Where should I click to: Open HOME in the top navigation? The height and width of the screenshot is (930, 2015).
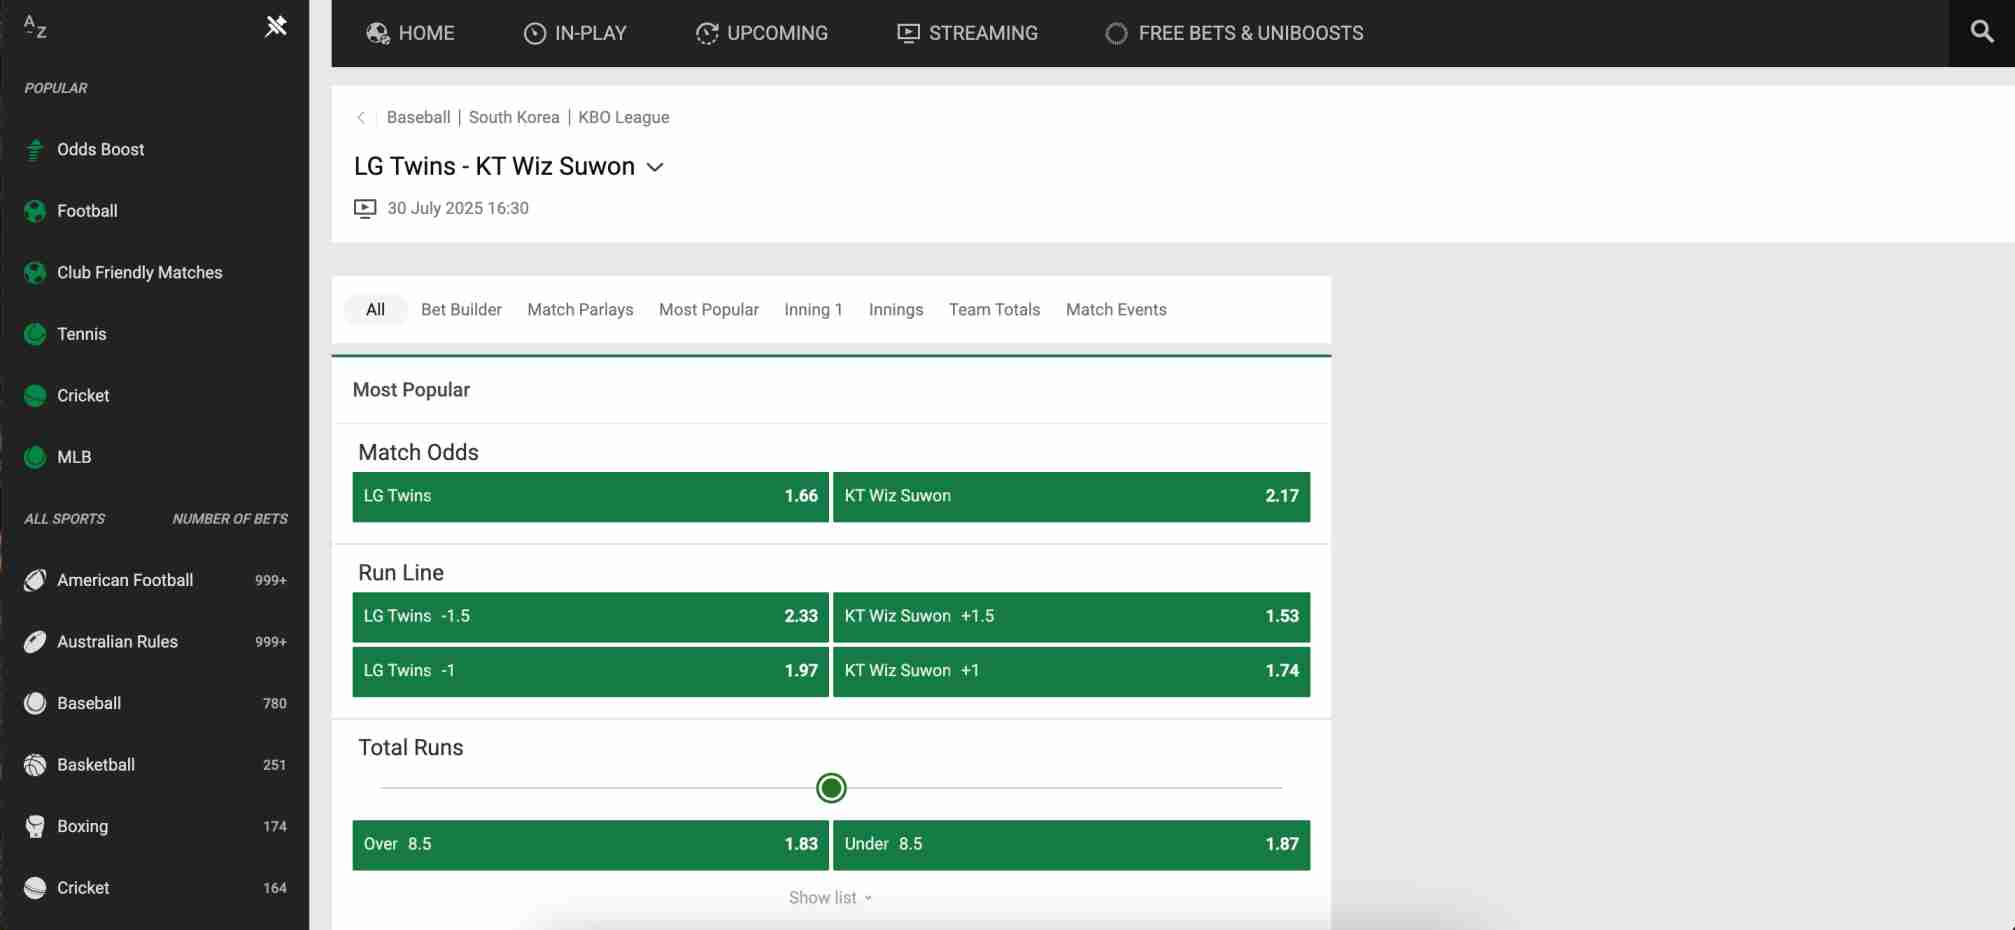coord(410,33)
